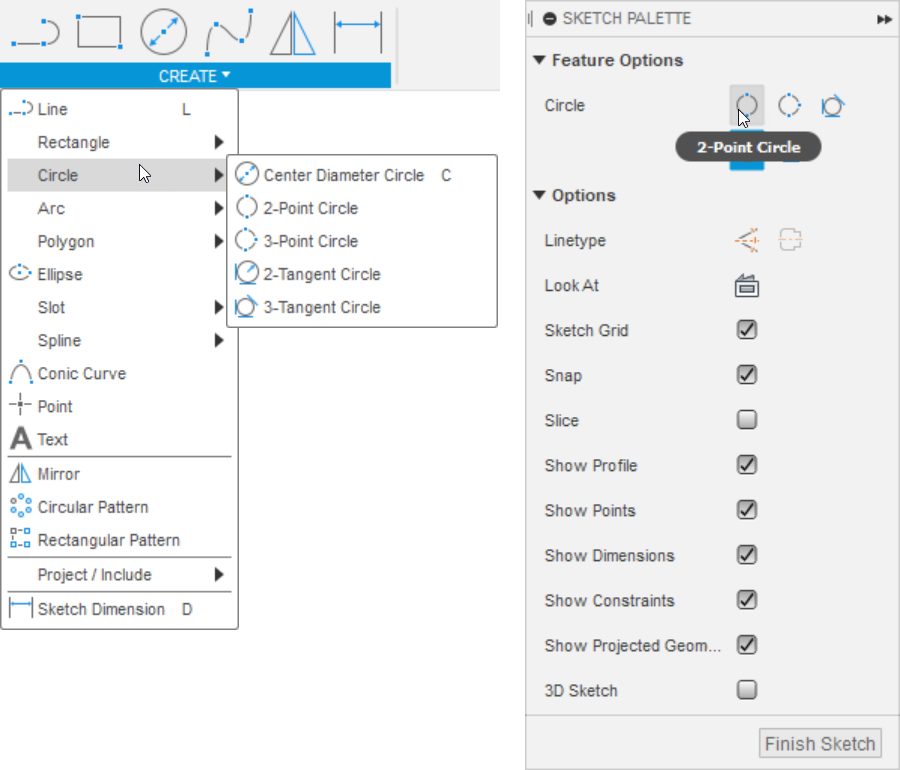Viewport: 900px width, 770px height.
Task: Choose 2-Tangent Circle in the submenu
Action: coord(362,274)
